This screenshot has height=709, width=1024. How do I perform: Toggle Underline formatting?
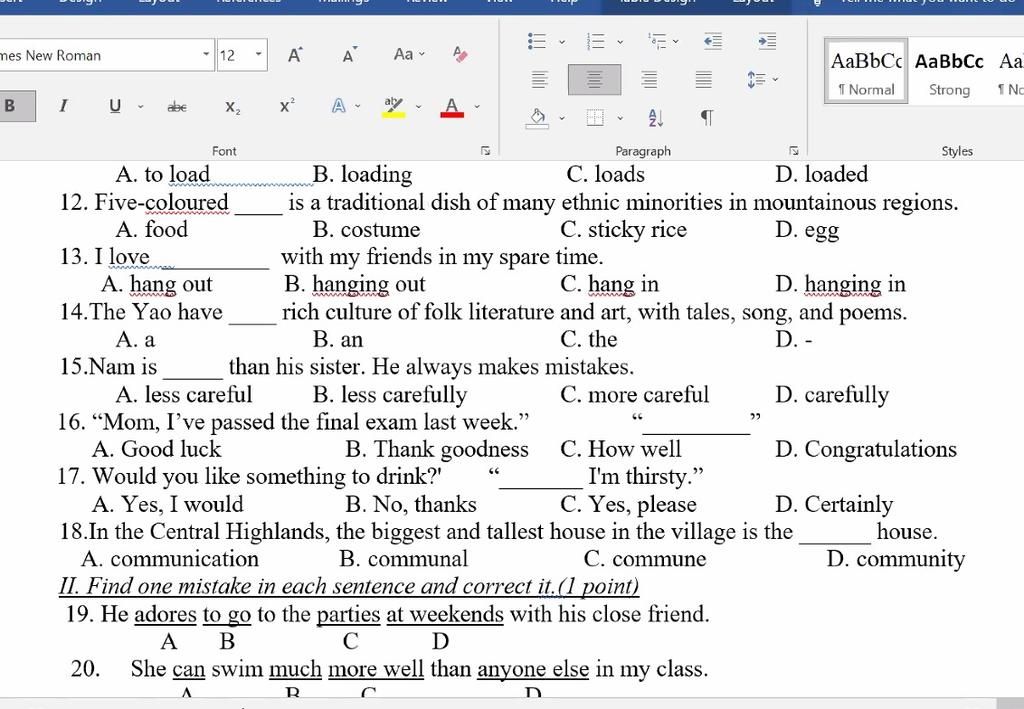(115, 106)
